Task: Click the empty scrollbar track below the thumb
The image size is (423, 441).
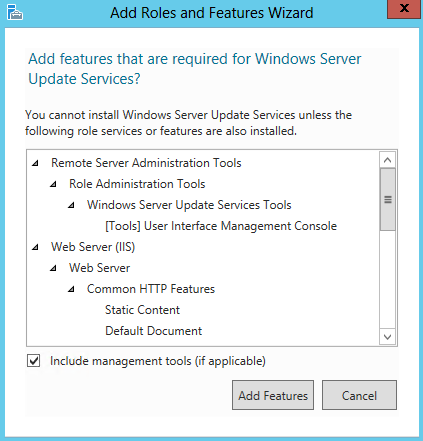Action: (387, 280)
